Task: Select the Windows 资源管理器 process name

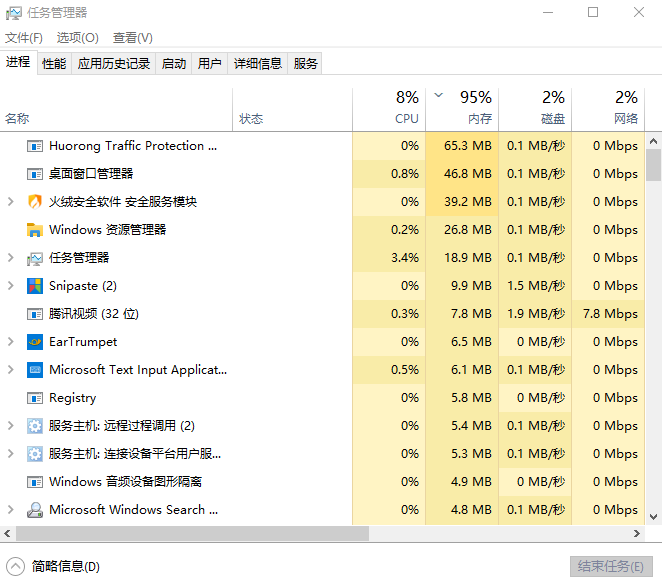Action: pos(108,230)
